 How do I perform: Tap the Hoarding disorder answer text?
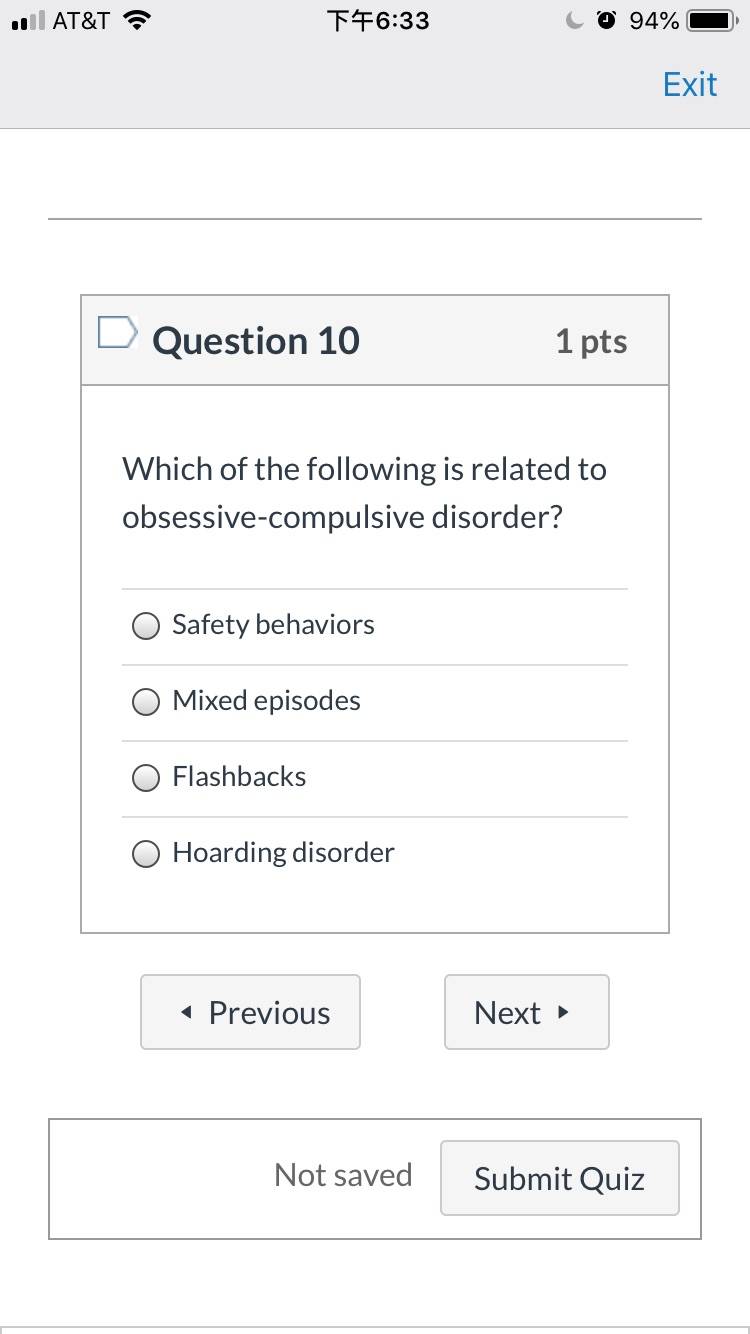pyautogui.click(x=284, y=852)
